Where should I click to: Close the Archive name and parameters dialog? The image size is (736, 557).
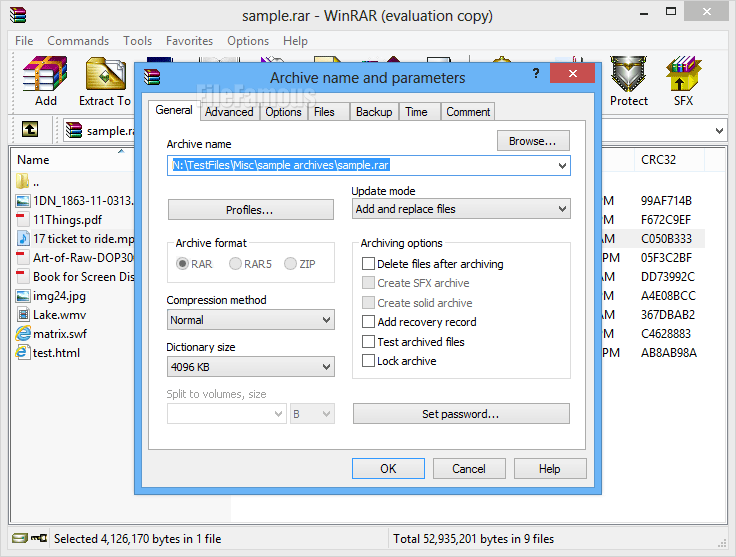[x=573, y=73]
